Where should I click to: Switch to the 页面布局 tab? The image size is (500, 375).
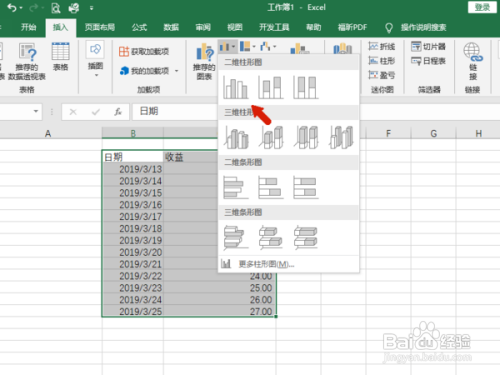(x=100, y=27)
